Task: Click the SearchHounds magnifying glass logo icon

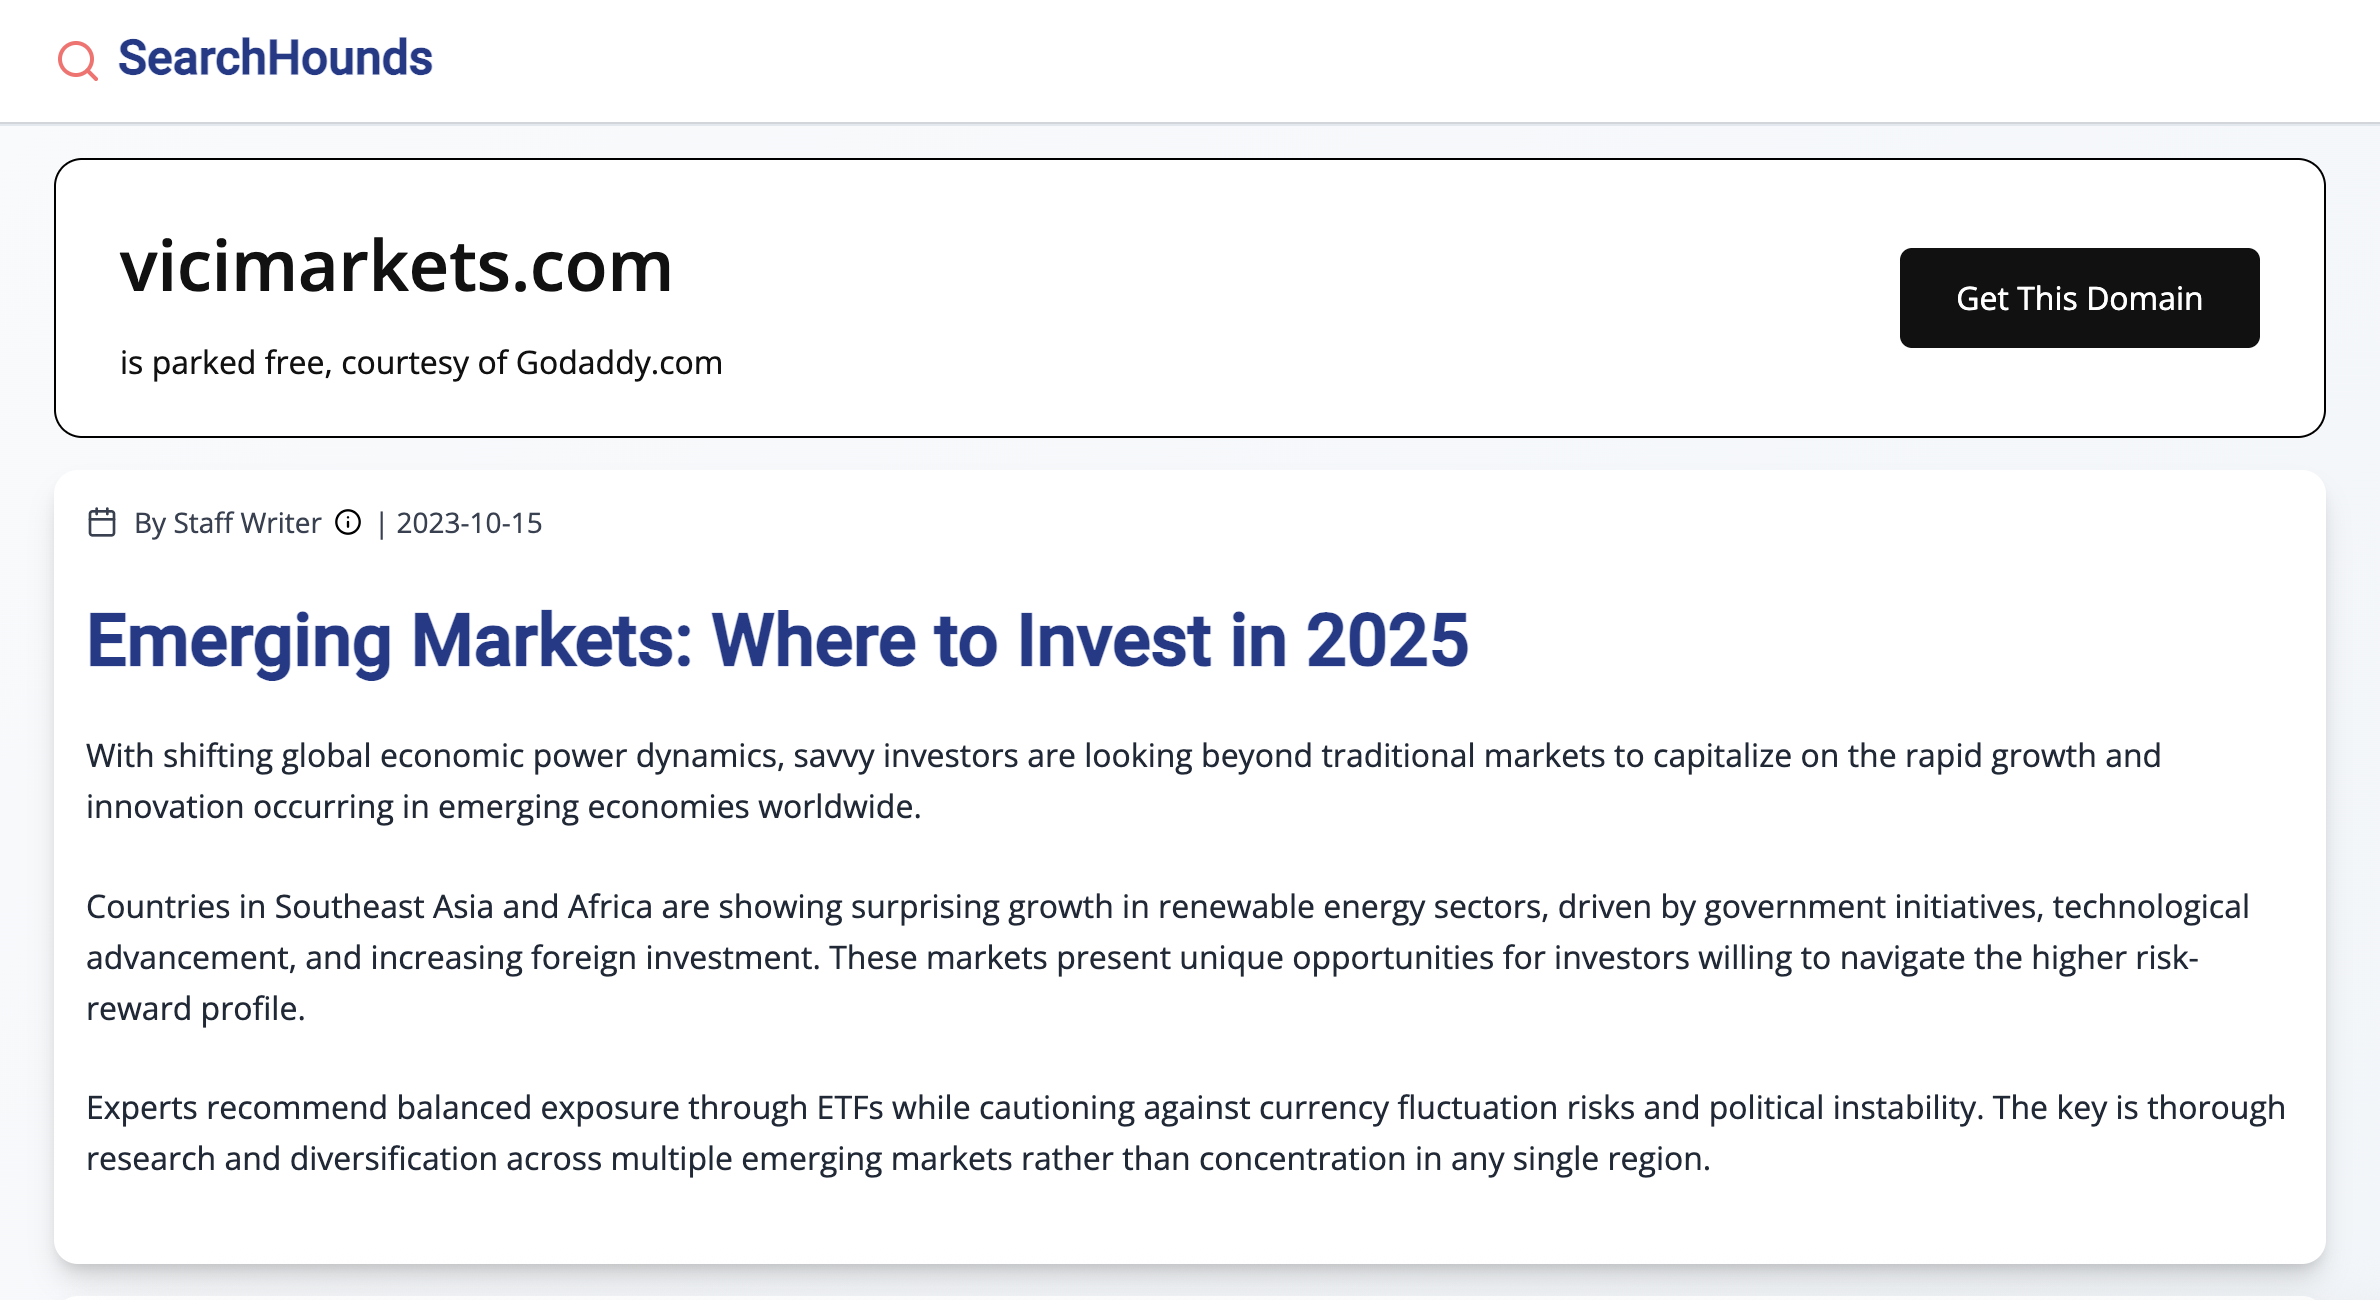Action: (x=77, y=60)
